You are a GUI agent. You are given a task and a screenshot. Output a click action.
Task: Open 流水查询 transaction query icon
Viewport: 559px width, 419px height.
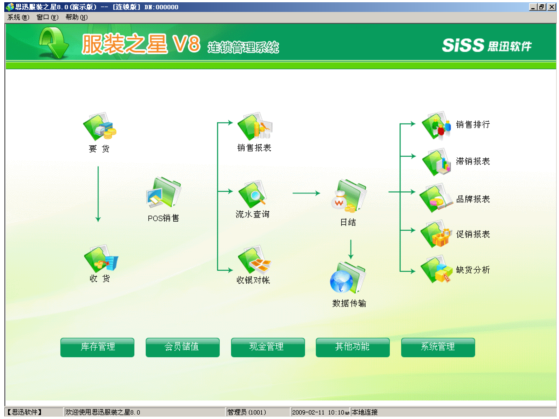[253, 194]
